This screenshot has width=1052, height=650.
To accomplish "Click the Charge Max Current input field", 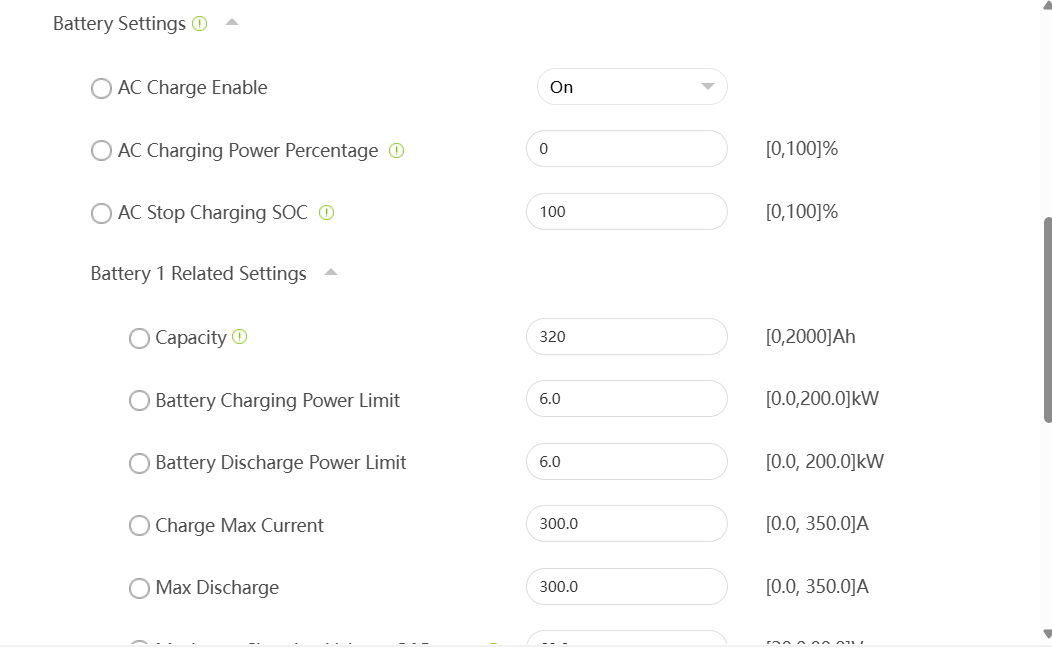I will pos(626,524).
